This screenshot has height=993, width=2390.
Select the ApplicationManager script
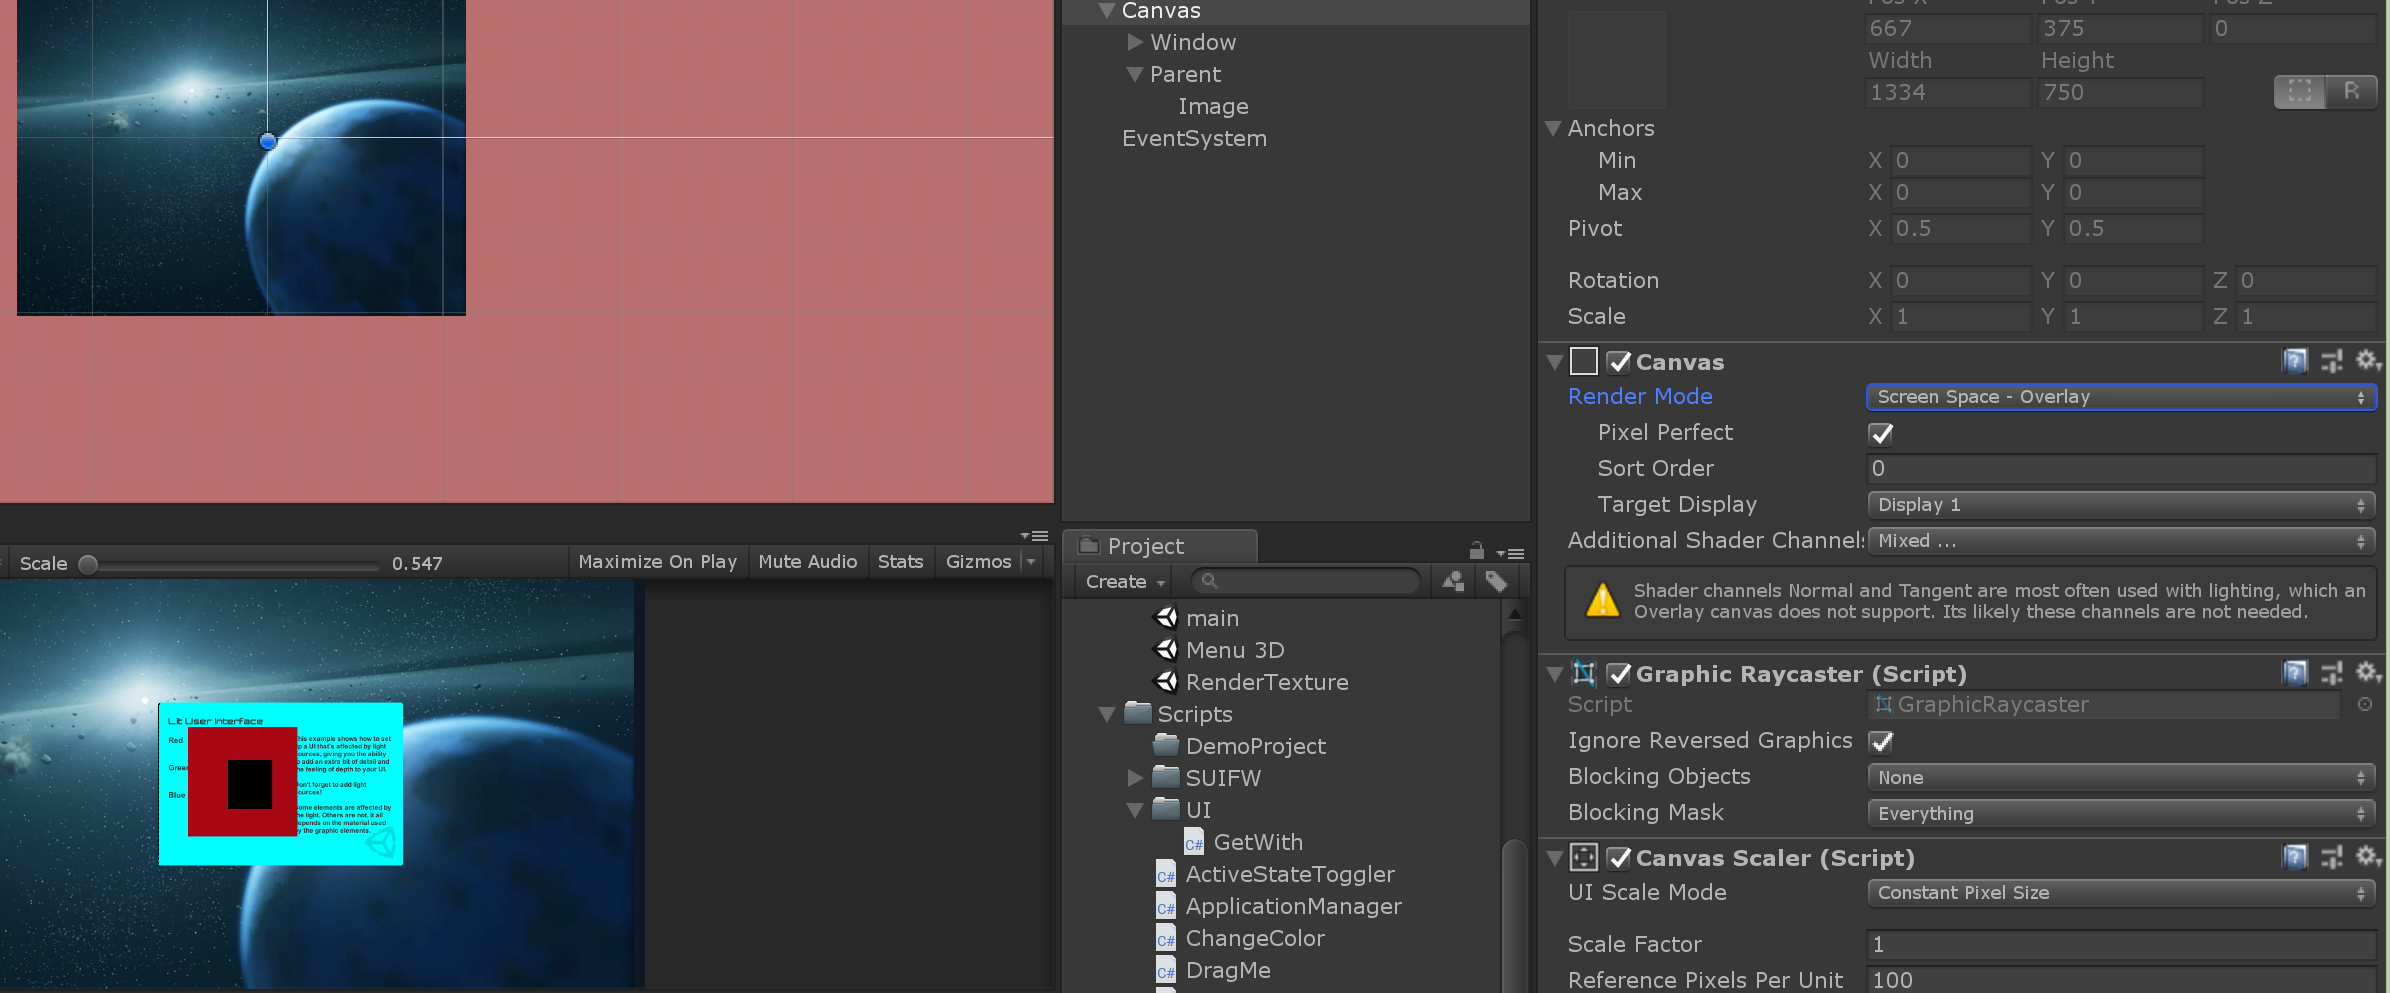(1279, 906)
